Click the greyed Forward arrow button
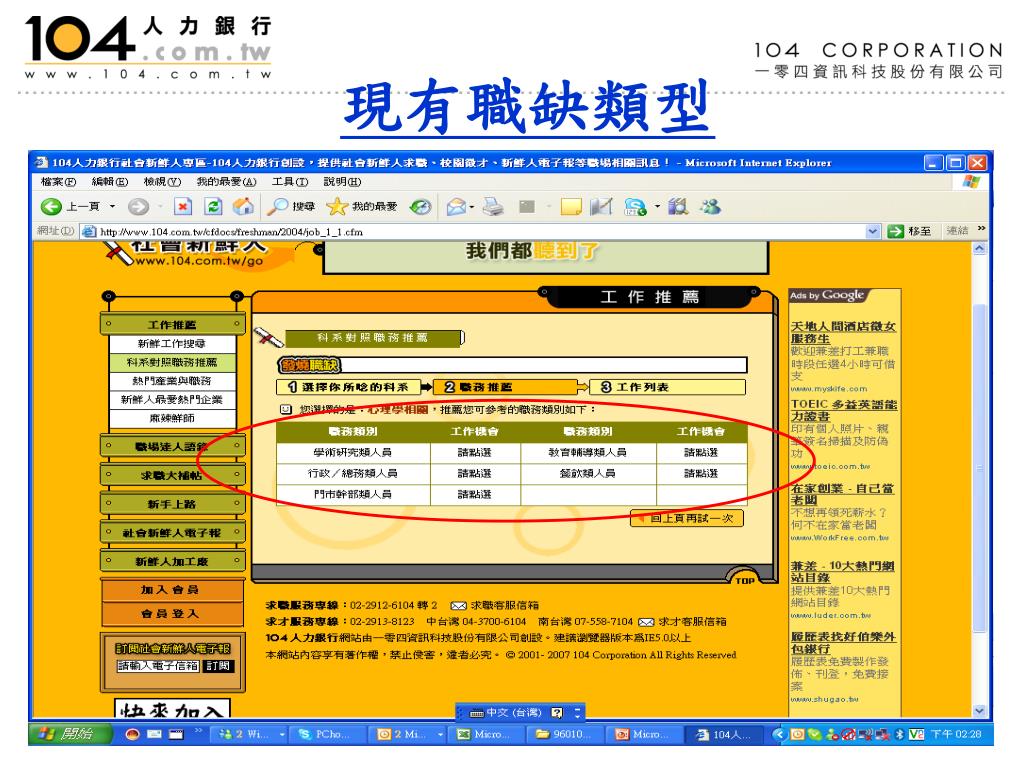1024x768 pixels. point(138,207)
